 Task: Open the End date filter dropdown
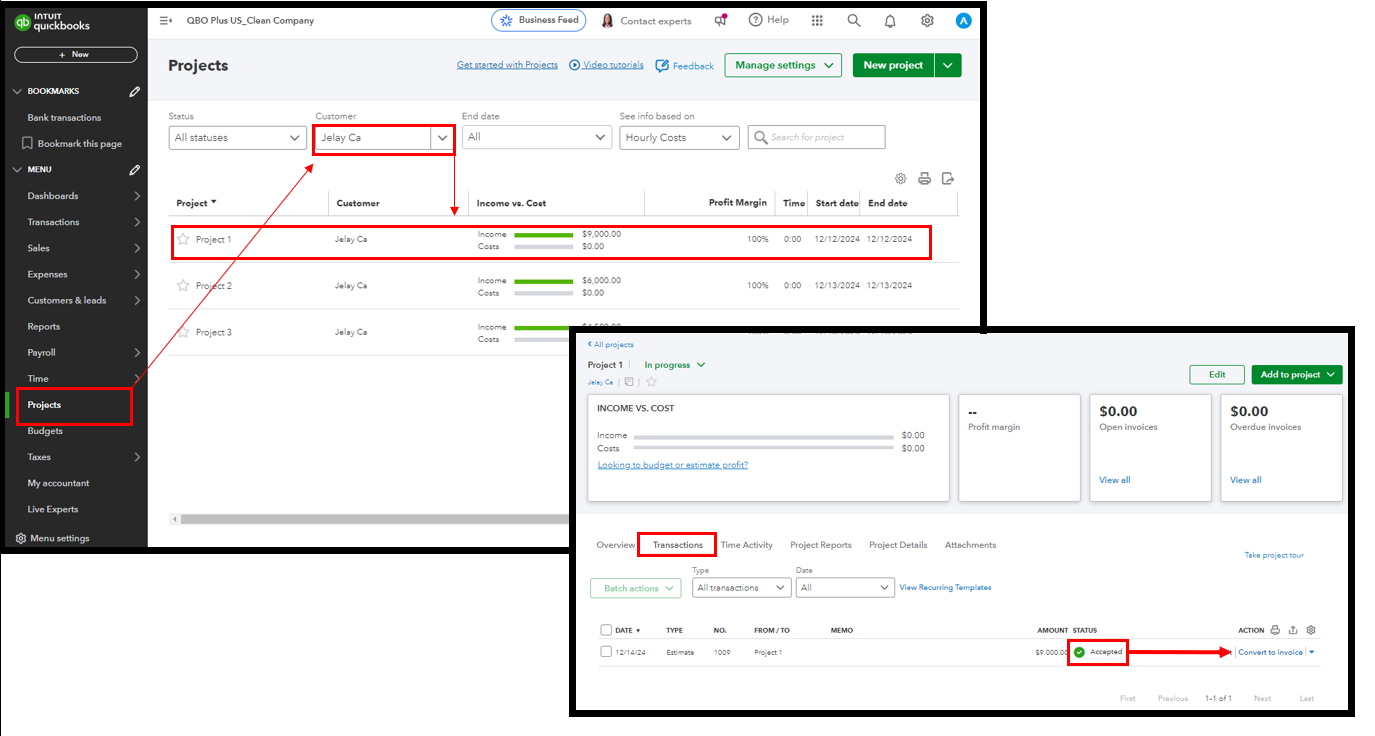(536, 138)
